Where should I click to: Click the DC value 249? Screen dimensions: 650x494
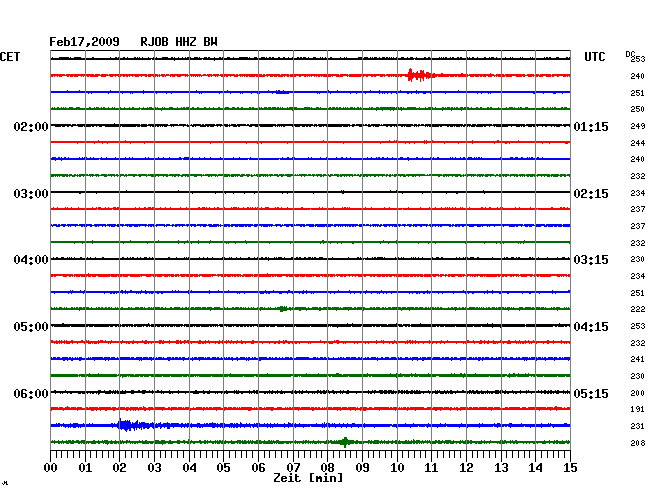(x=638, y=126)
